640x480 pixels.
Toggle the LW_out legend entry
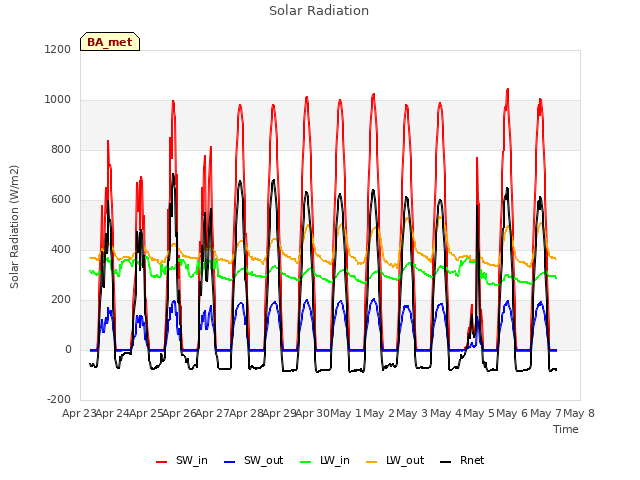(395, 460)
